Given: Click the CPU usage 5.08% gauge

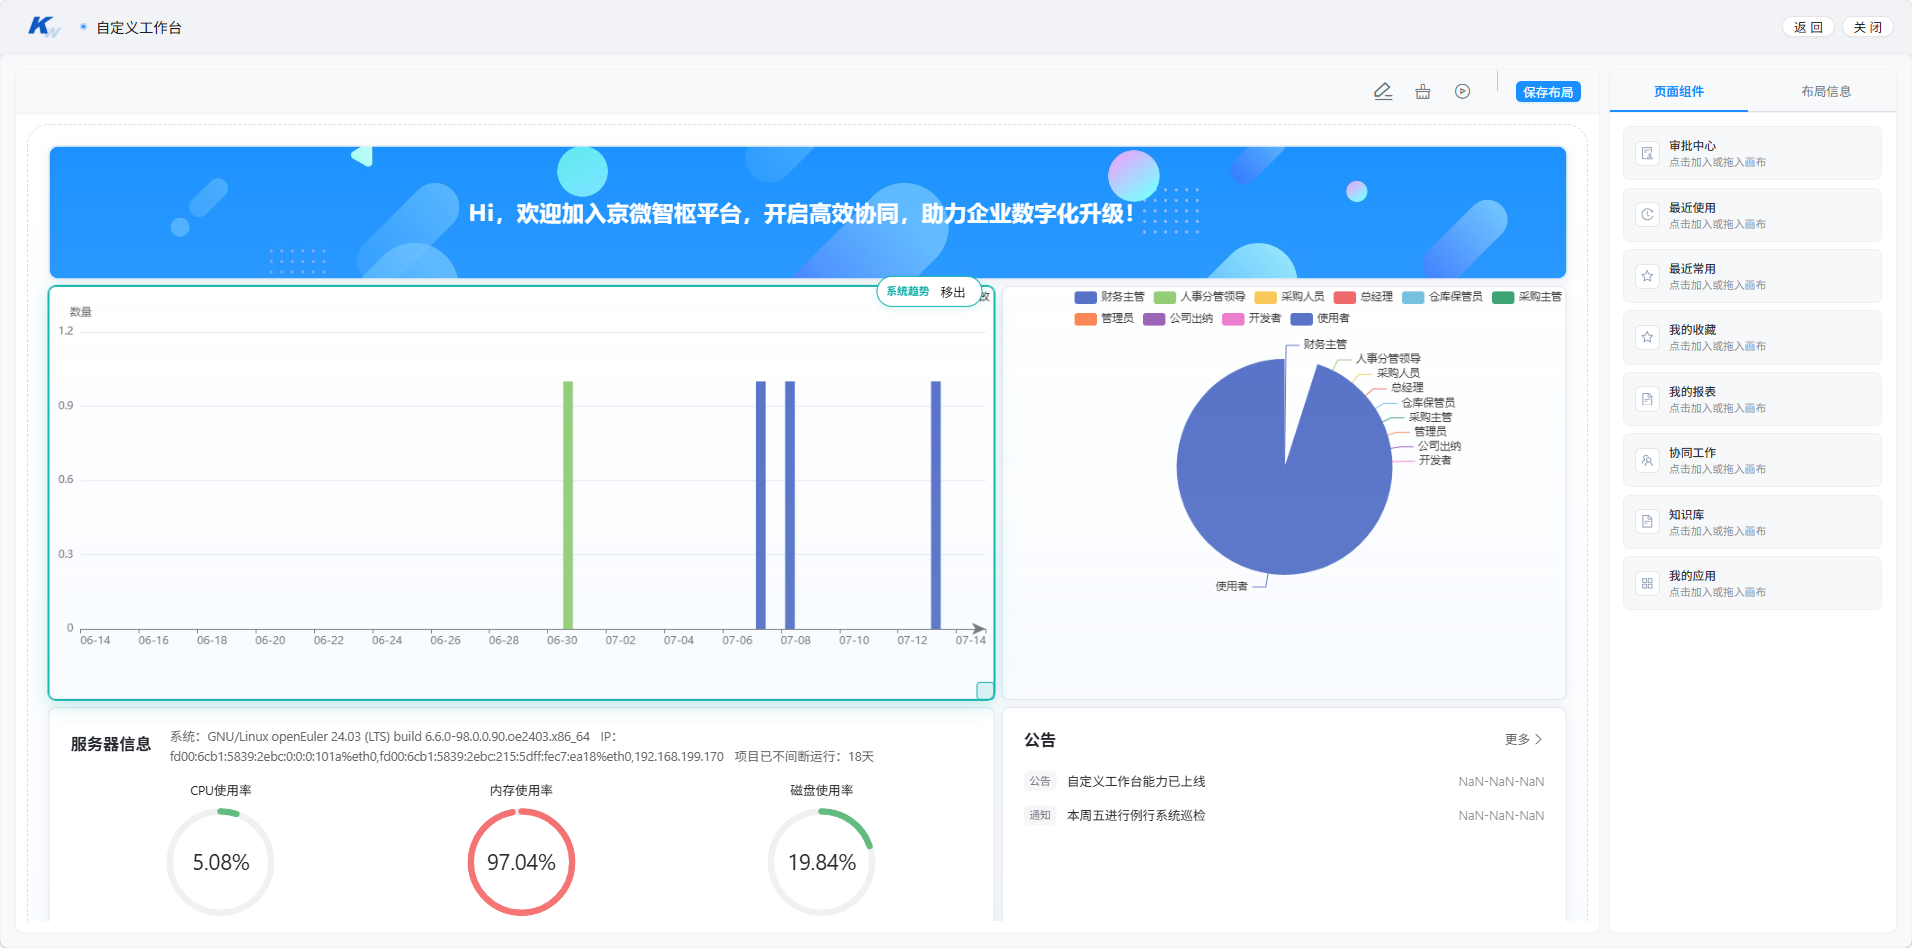Looking at the screenshot, I should [x=221, y=862].
